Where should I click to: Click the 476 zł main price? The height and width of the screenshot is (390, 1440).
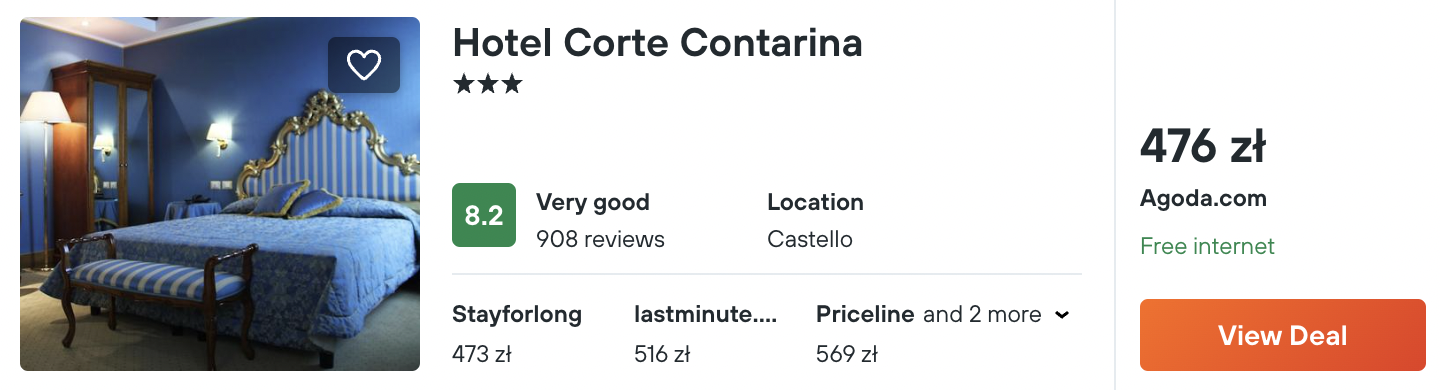pos(1203,148)
